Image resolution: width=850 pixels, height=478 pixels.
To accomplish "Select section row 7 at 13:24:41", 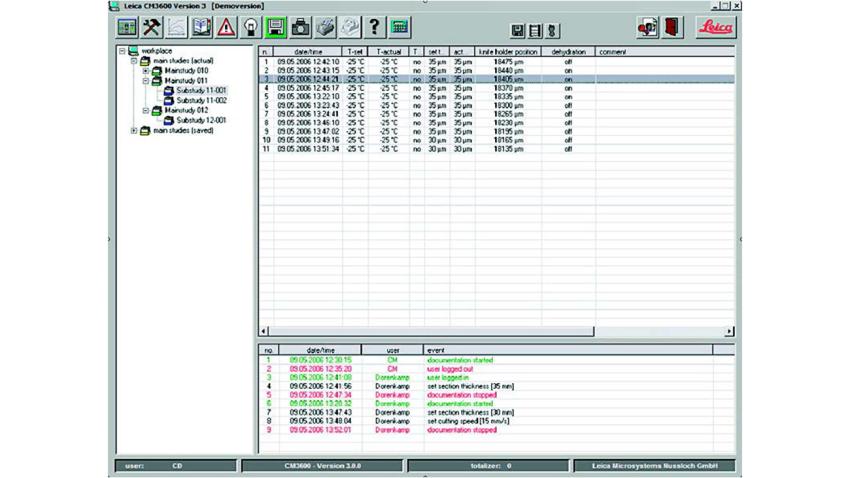I will 497,114.
